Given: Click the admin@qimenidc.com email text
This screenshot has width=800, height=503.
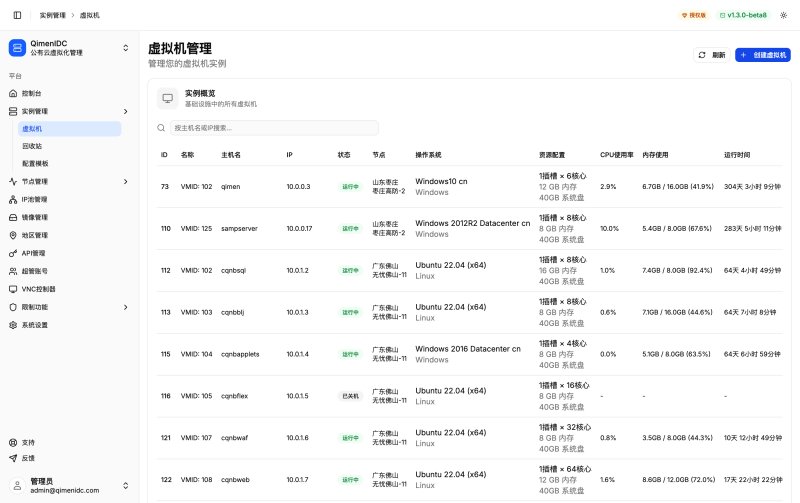Looking at the screenshot, I should [x=65, y=490].
